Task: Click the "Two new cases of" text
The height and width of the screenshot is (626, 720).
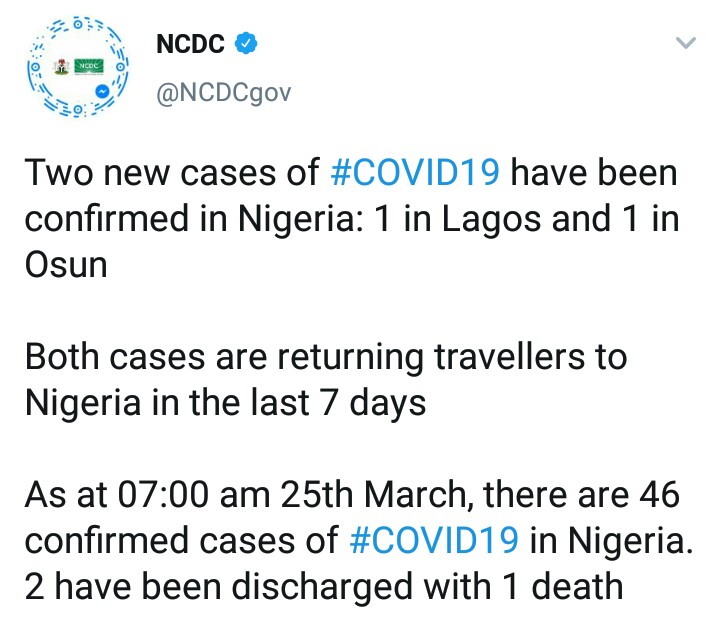Action: coord(172,173)
